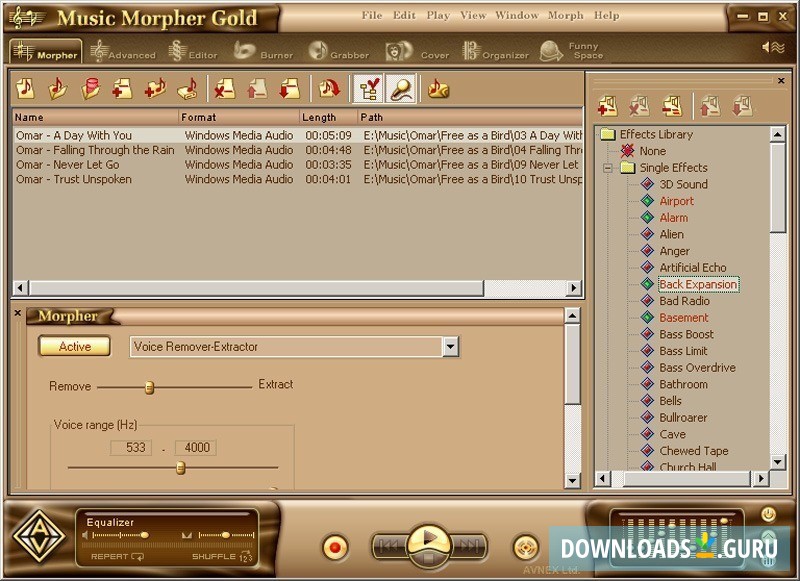This screenshot has width=800, height=581.
Task: Click the Play button
Action: [429, 539]
